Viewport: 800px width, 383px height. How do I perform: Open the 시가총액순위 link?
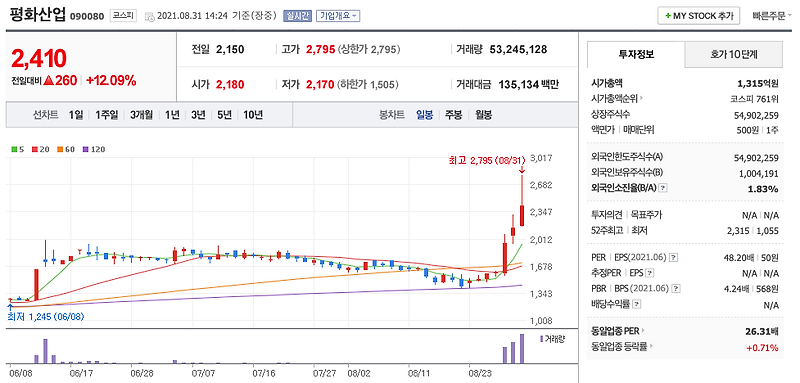click(x=617, y=98)
